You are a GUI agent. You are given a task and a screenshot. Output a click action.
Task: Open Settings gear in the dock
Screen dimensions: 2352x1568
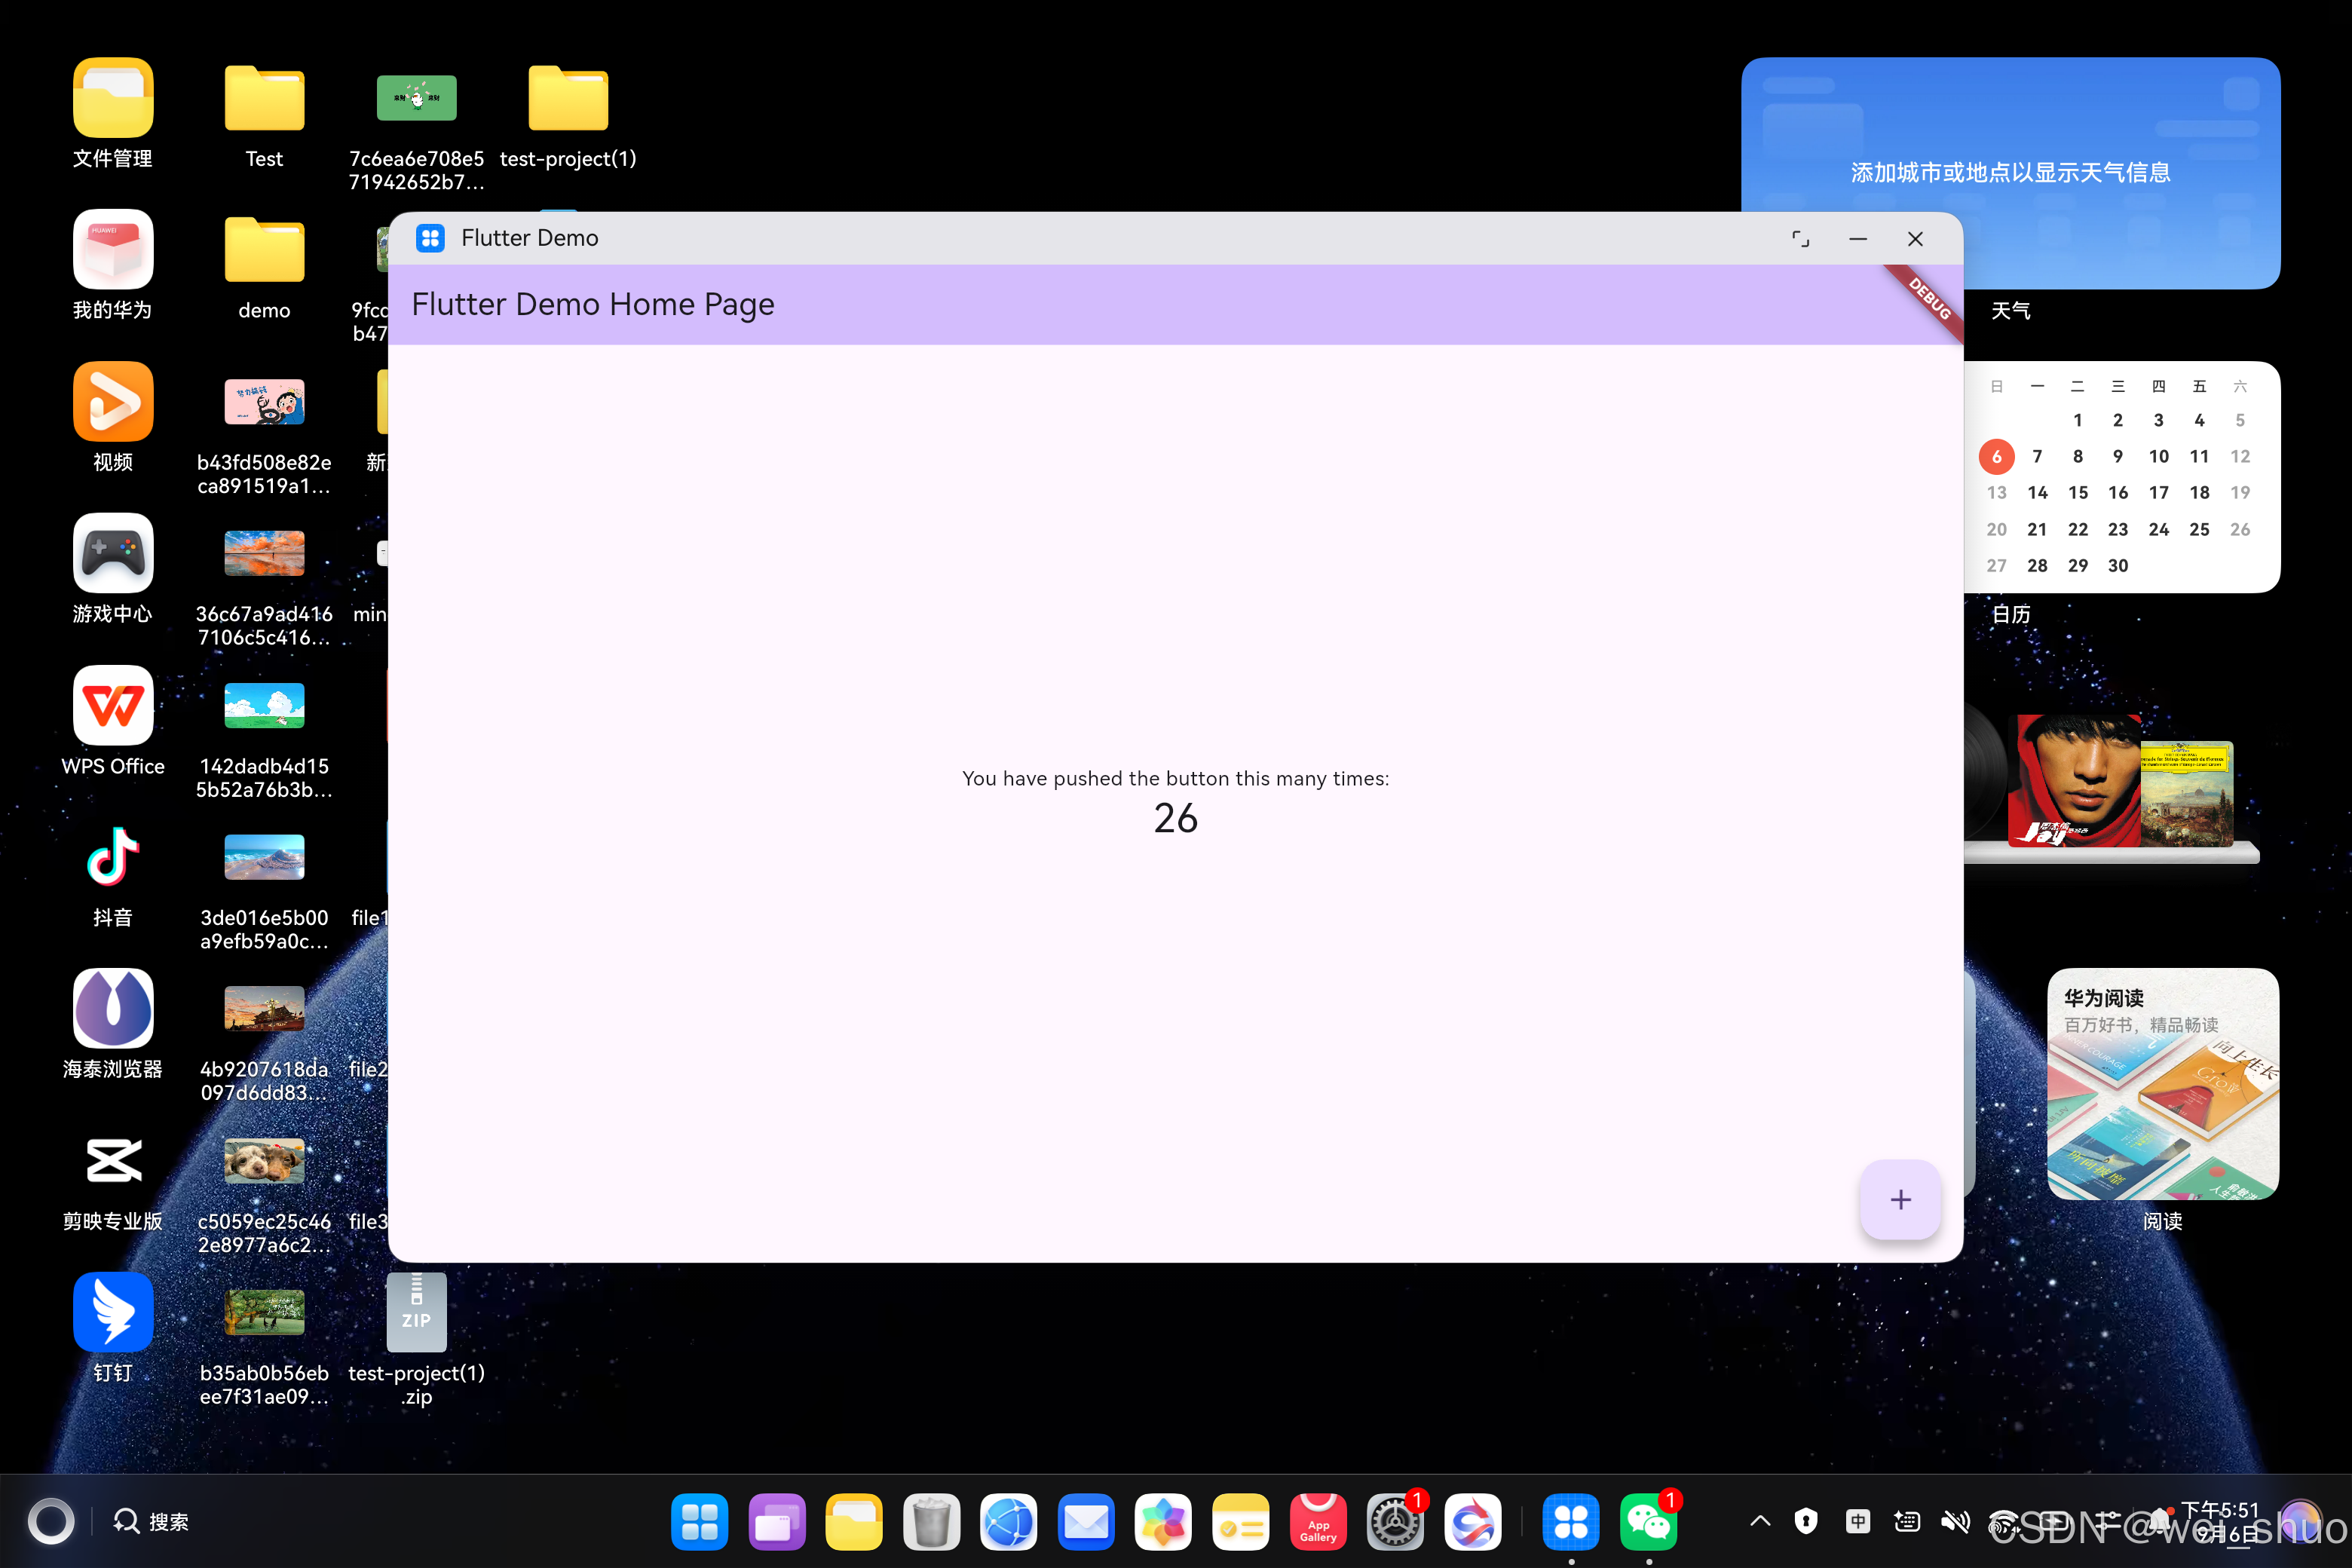pos(1395,1521)
